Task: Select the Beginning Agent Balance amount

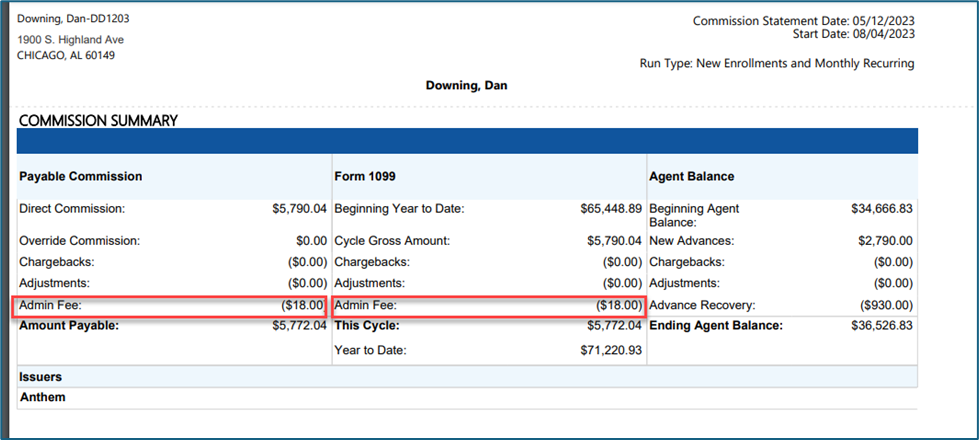Action: tap(882, 209)
